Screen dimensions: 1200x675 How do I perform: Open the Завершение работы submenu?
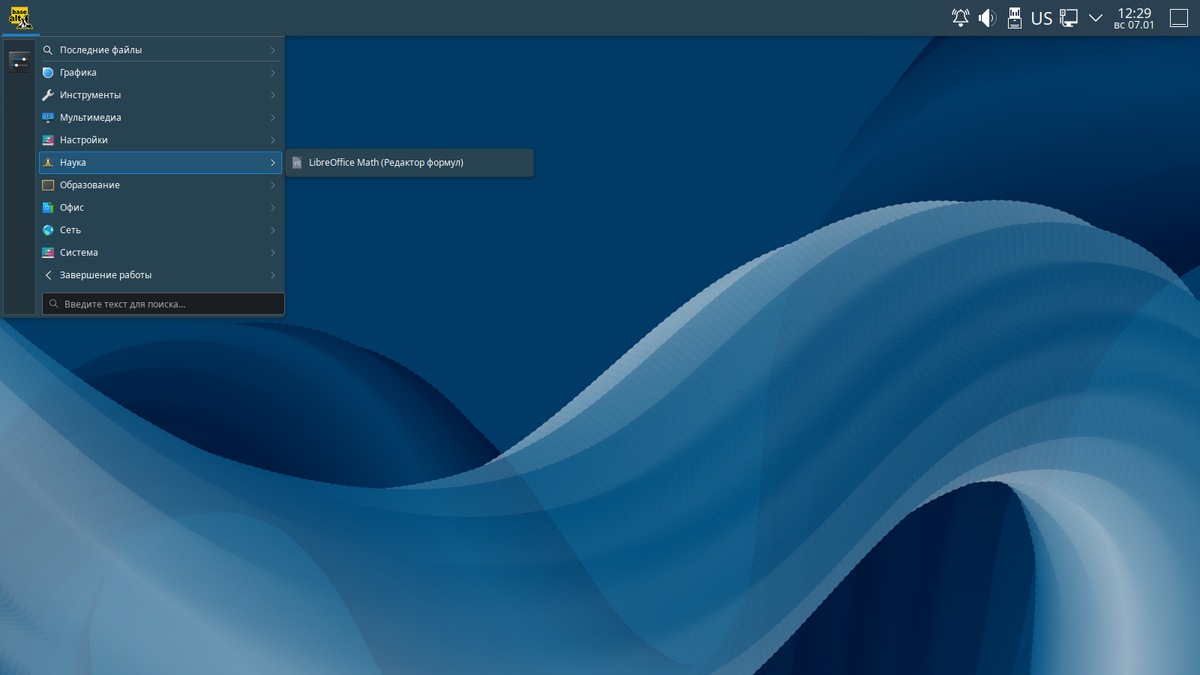160,275
